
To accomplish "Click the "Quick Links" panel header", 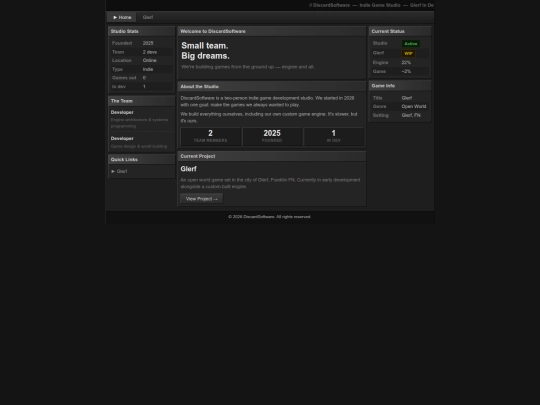I will (x=142, y=159).
